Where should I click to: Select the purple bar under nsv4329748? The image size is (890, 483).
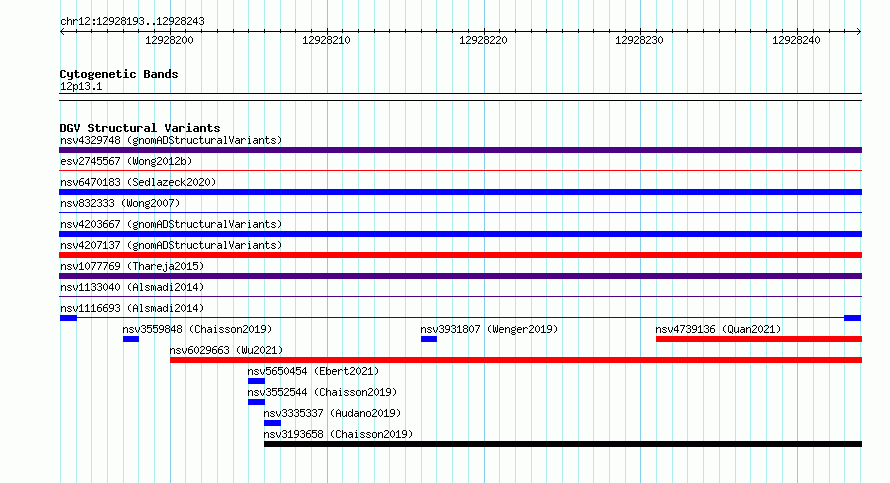[x=460, y=150]
